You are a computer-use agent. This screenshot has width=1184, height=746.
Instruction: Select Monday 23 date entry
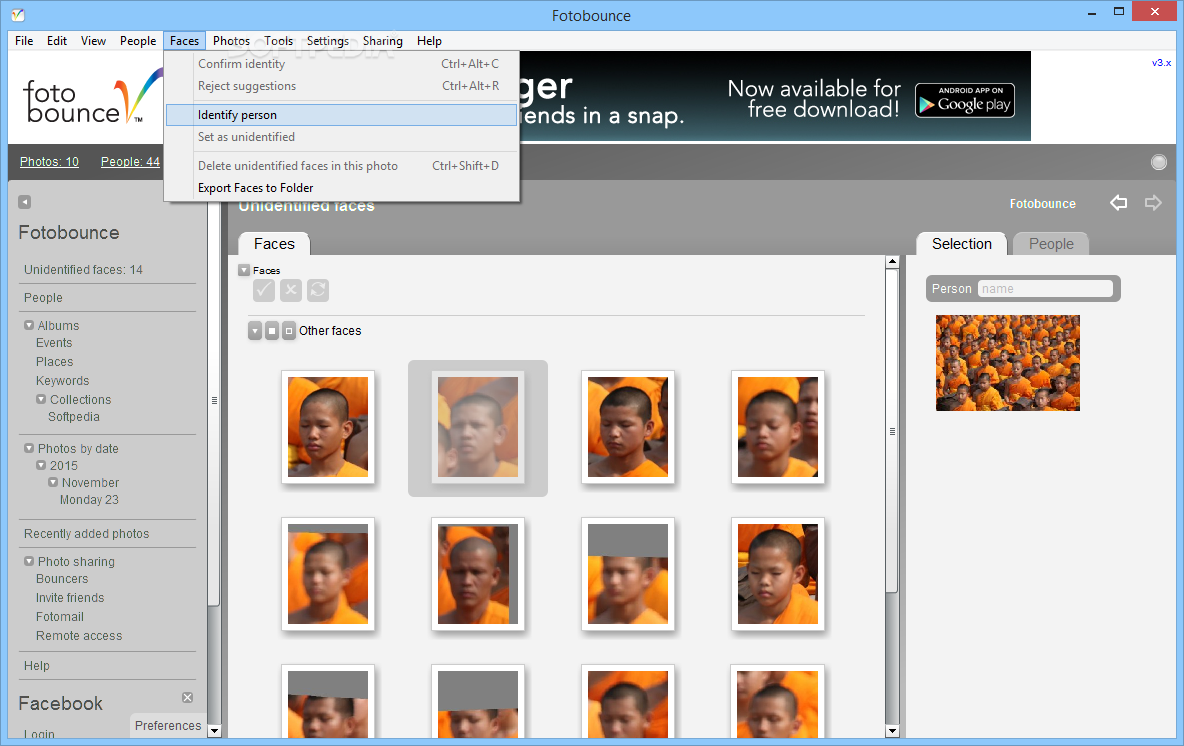pos(89,500)
